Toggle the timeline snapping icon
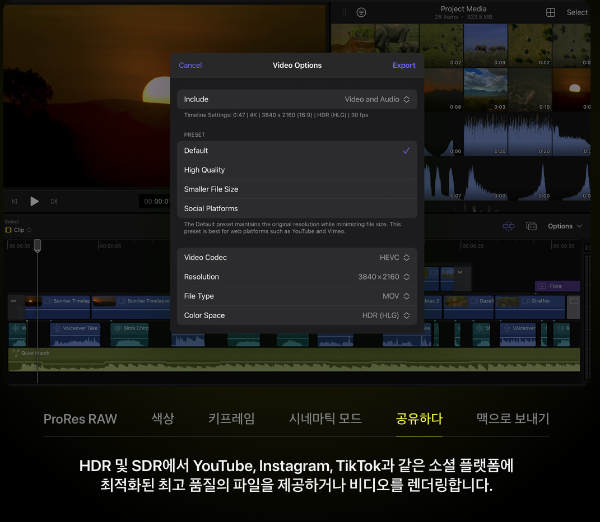The image size is (600, 522). pyautogui.click(x=508, y=226)
